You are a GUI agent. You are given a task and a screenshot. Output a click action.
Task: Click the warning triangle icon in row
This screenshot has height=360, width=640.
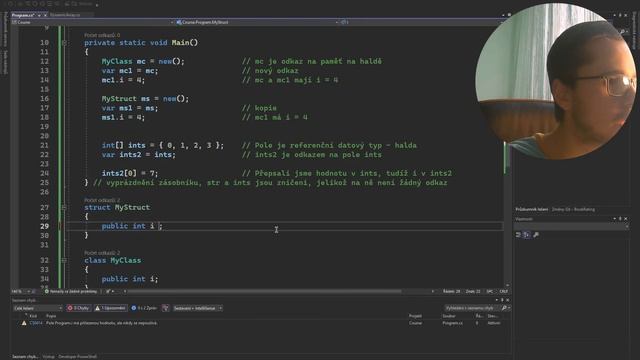click(24, 323)
